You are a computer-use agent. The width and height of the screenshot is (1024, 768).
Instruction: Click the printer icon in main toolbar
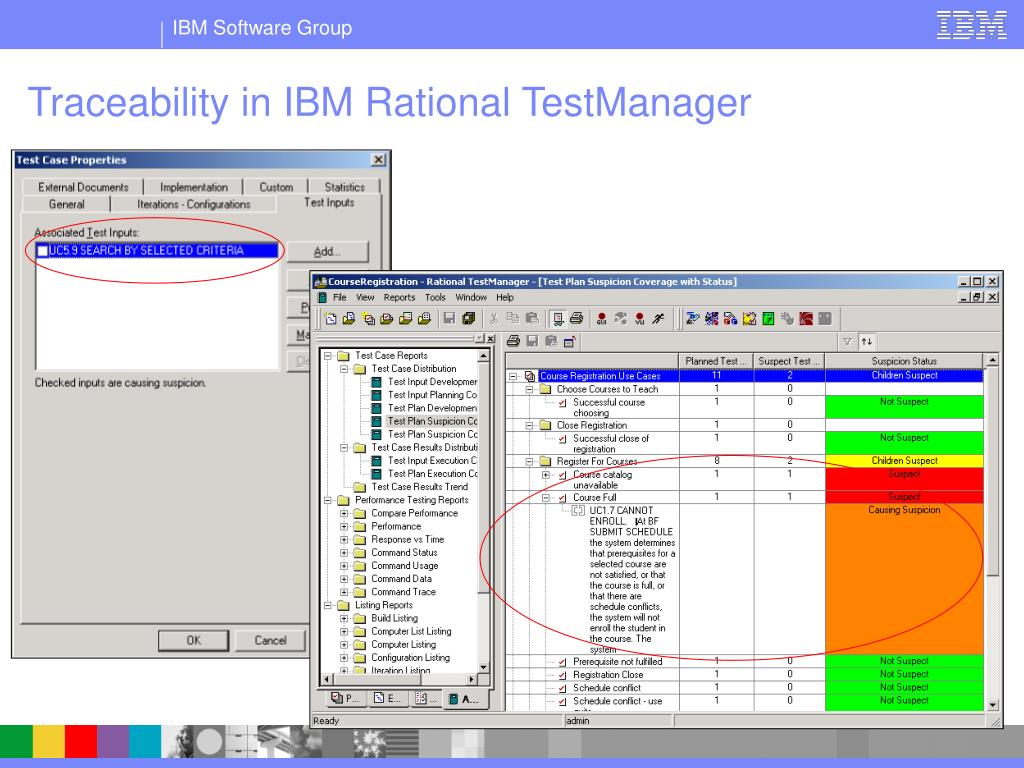pyautogui.click(x=576, y=318)
